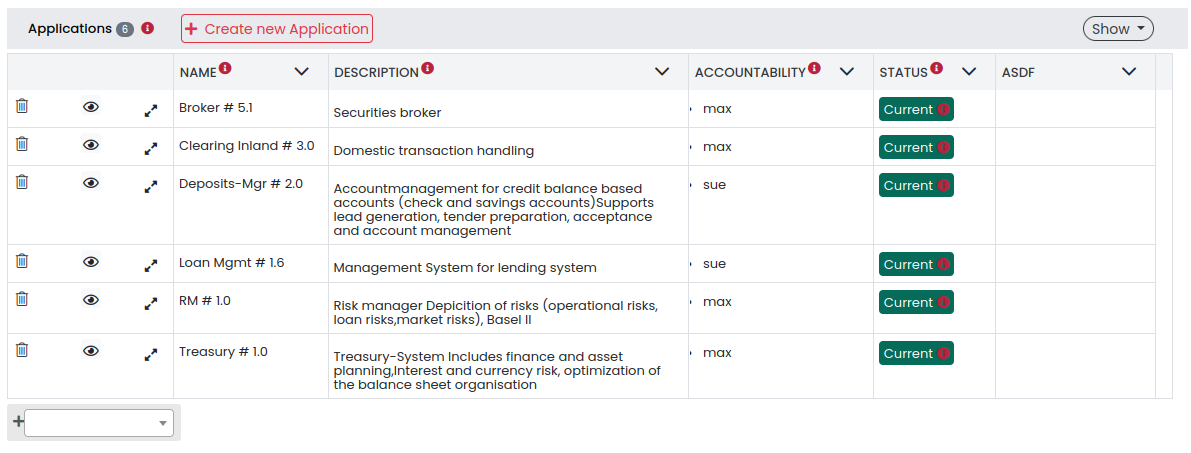Click info icon beside NAME column header
Image resolution: width=1191 pixels, height=453 pixels.
pos(225,68)
